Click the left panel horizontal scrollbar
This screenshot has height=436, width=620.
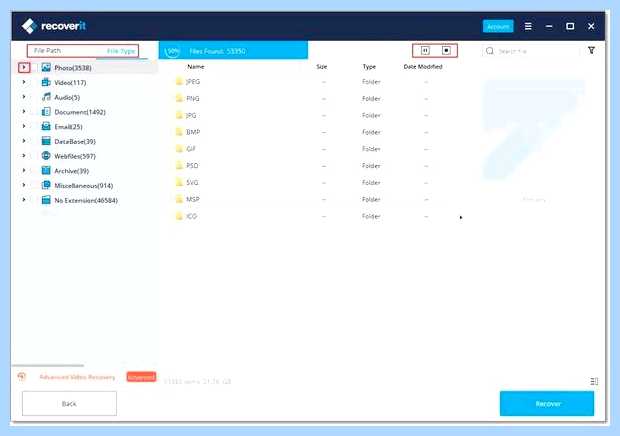coord(48,366)
